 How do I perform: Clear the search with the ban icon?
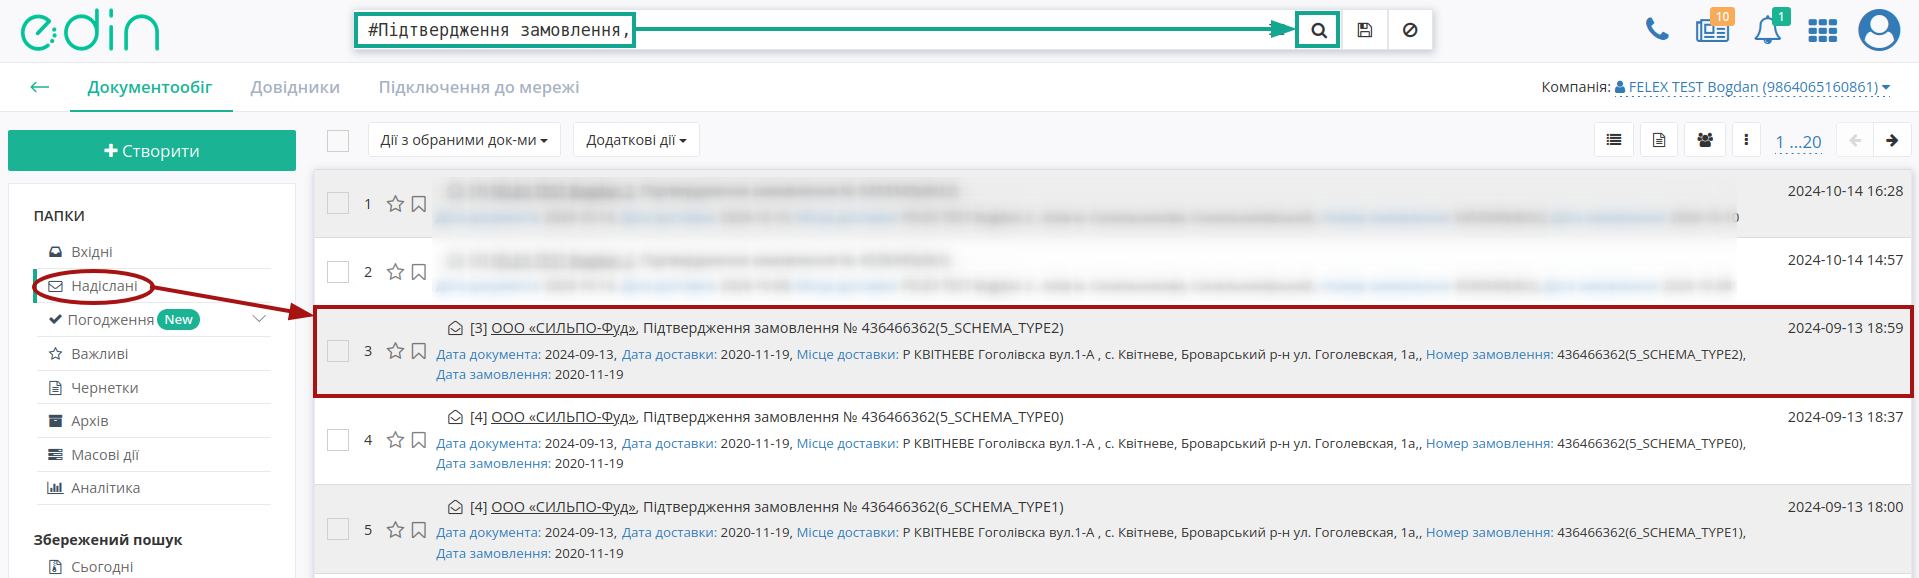pos(1410,30)
